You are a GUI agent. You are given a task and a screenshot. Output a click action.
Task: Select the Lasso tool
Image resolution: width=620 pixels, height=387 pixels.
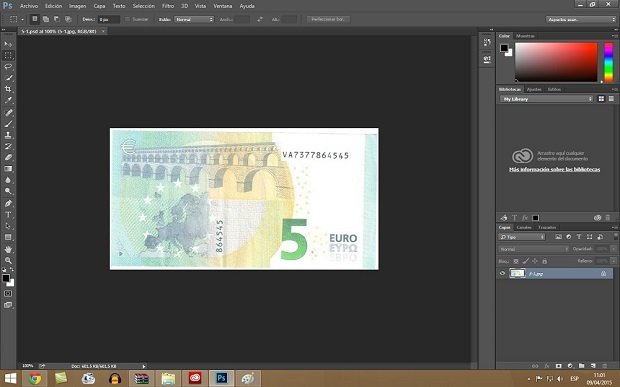(x=8, y=67)
